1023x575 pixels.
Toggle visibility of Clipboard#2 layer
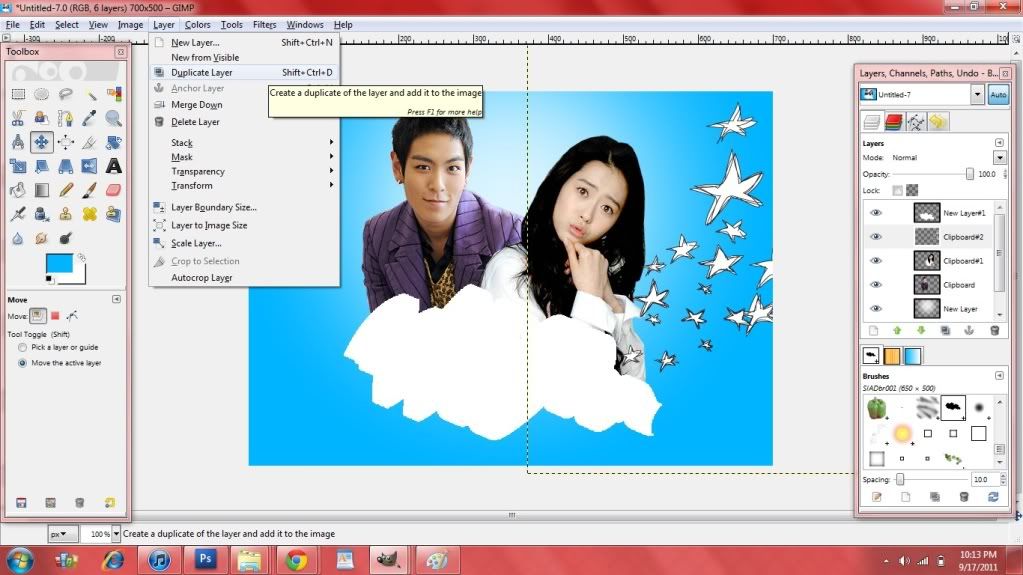tap(876, 237)
